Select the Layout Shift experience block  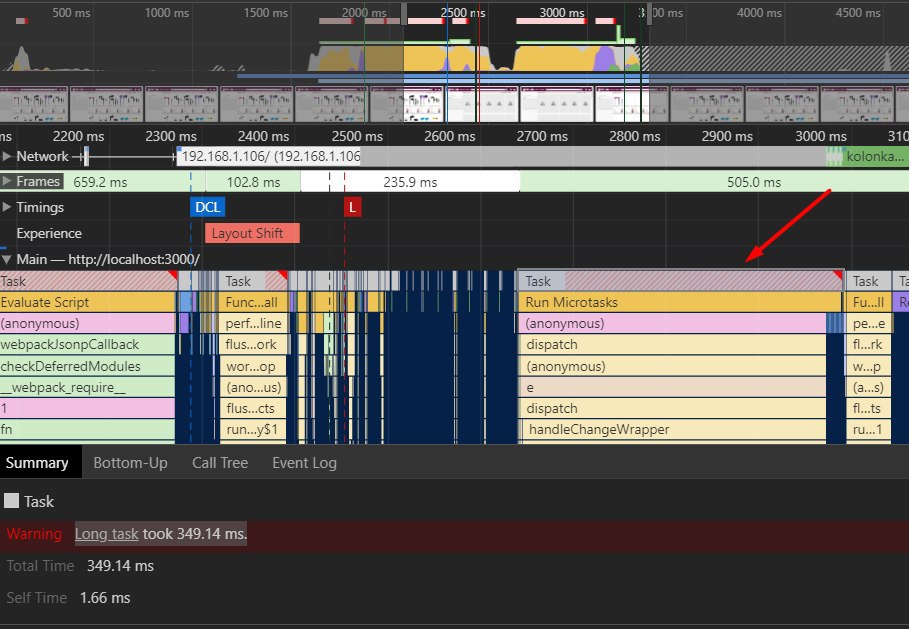(252, 233)
